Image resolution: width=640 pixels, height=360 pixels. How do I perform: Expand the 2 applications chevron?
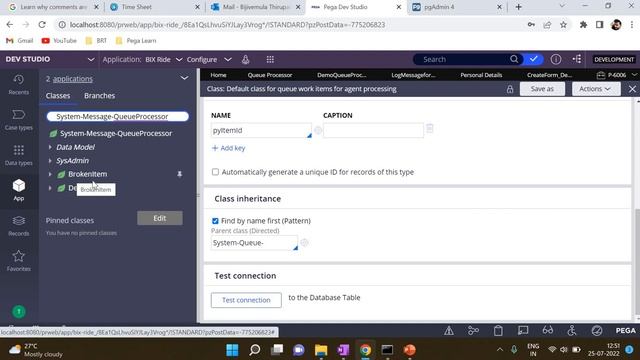184,78
